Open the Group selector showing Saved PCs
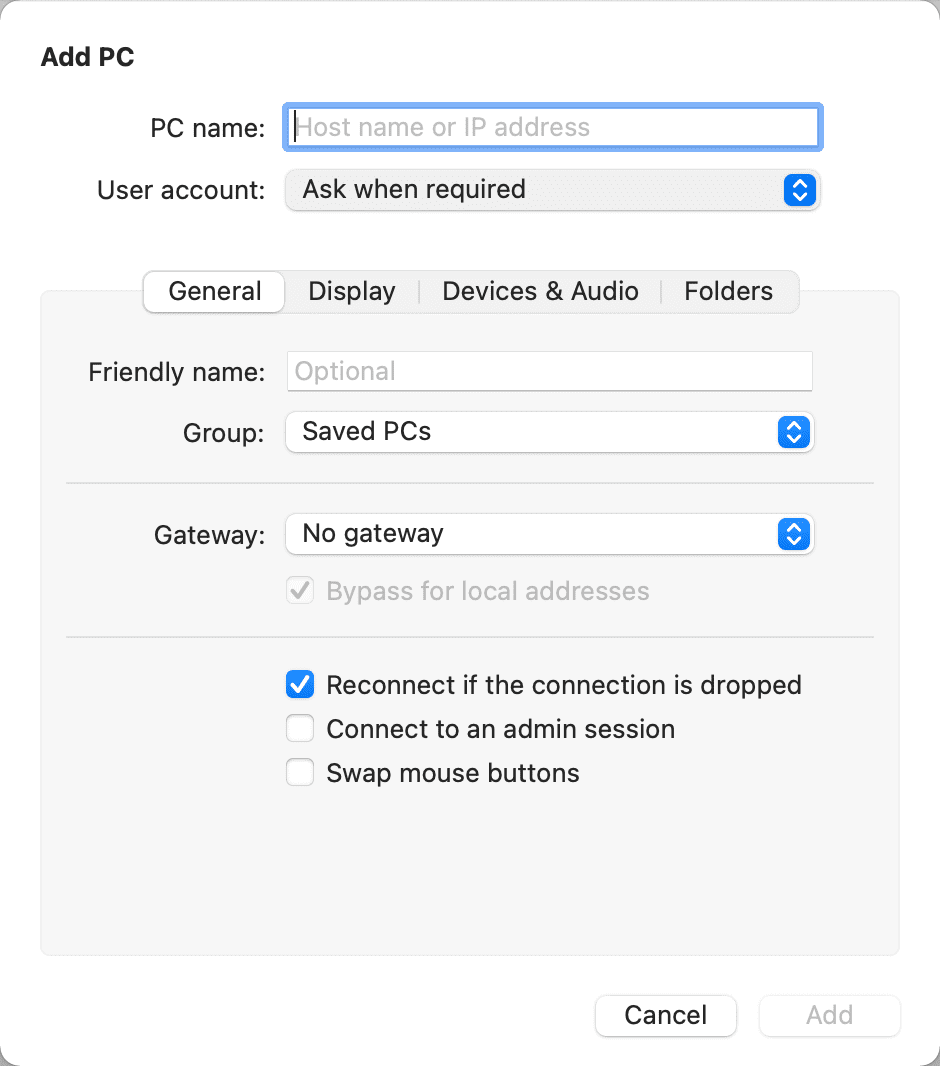The image size is (940, 1066). tap(550, 432)
